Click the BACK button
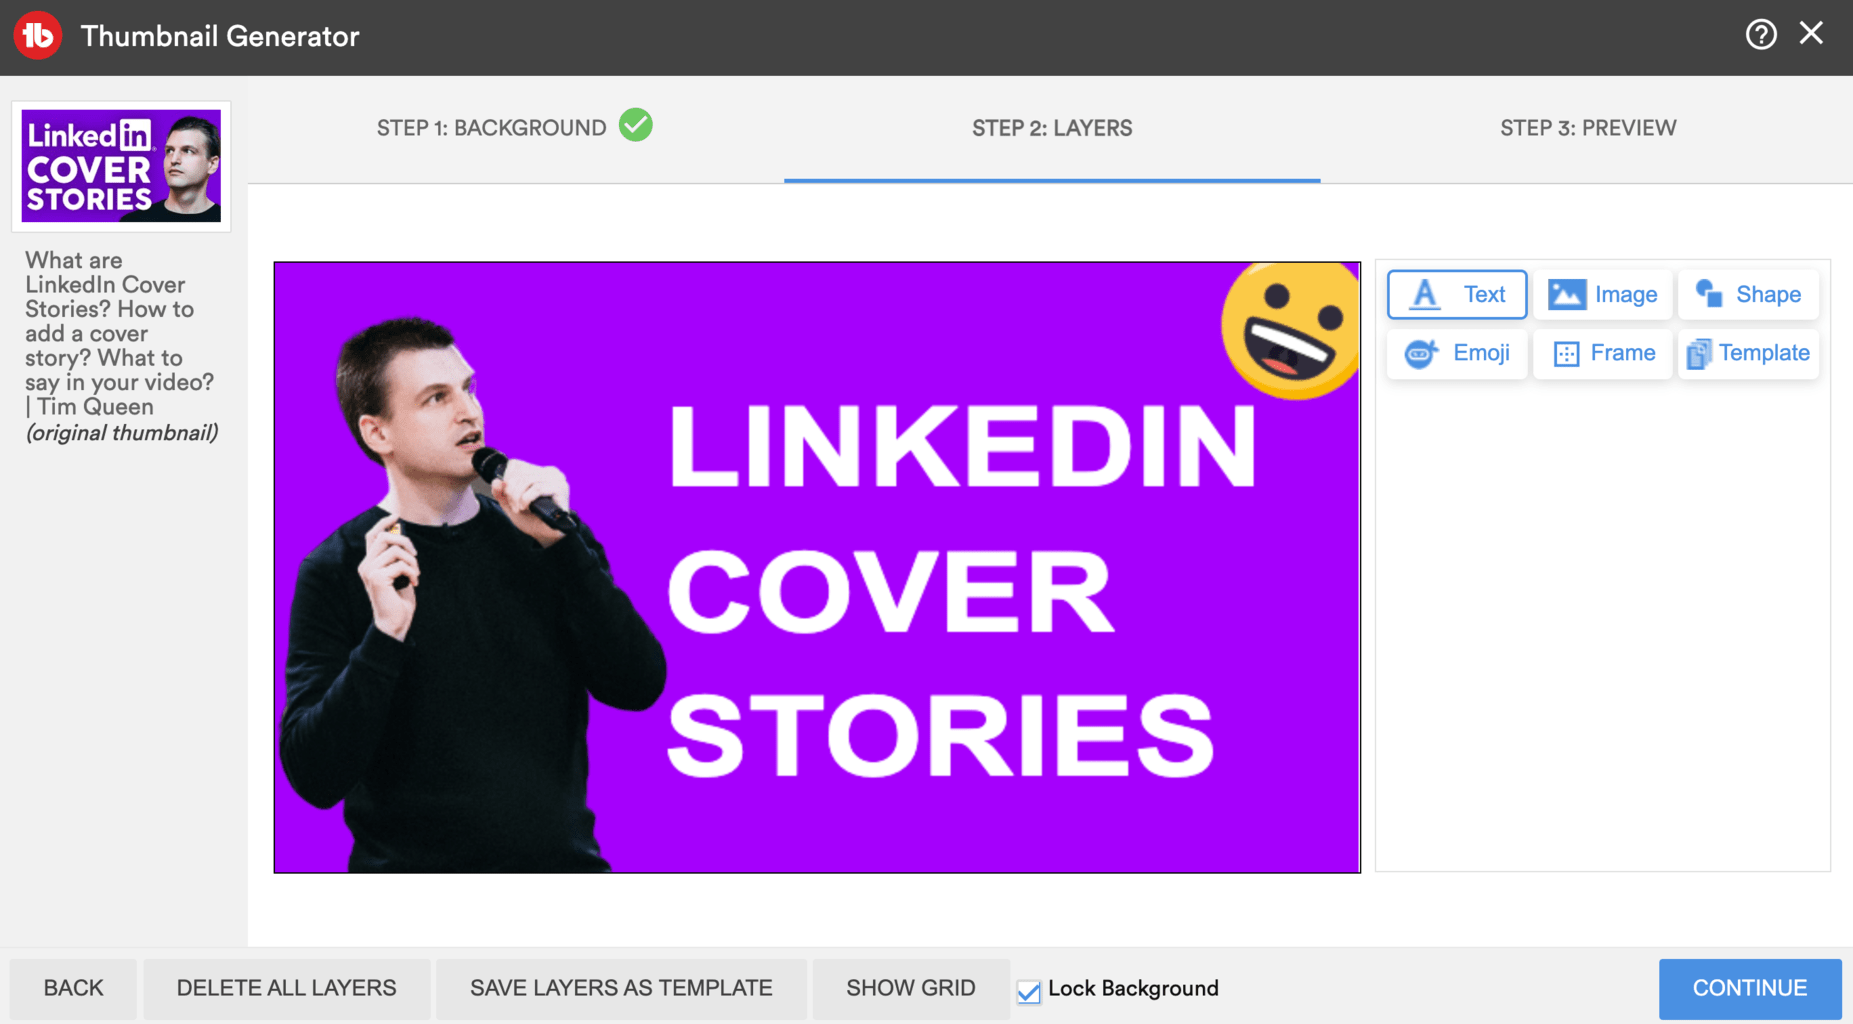Screen dimensions: 1853x1024 point(73,988)
